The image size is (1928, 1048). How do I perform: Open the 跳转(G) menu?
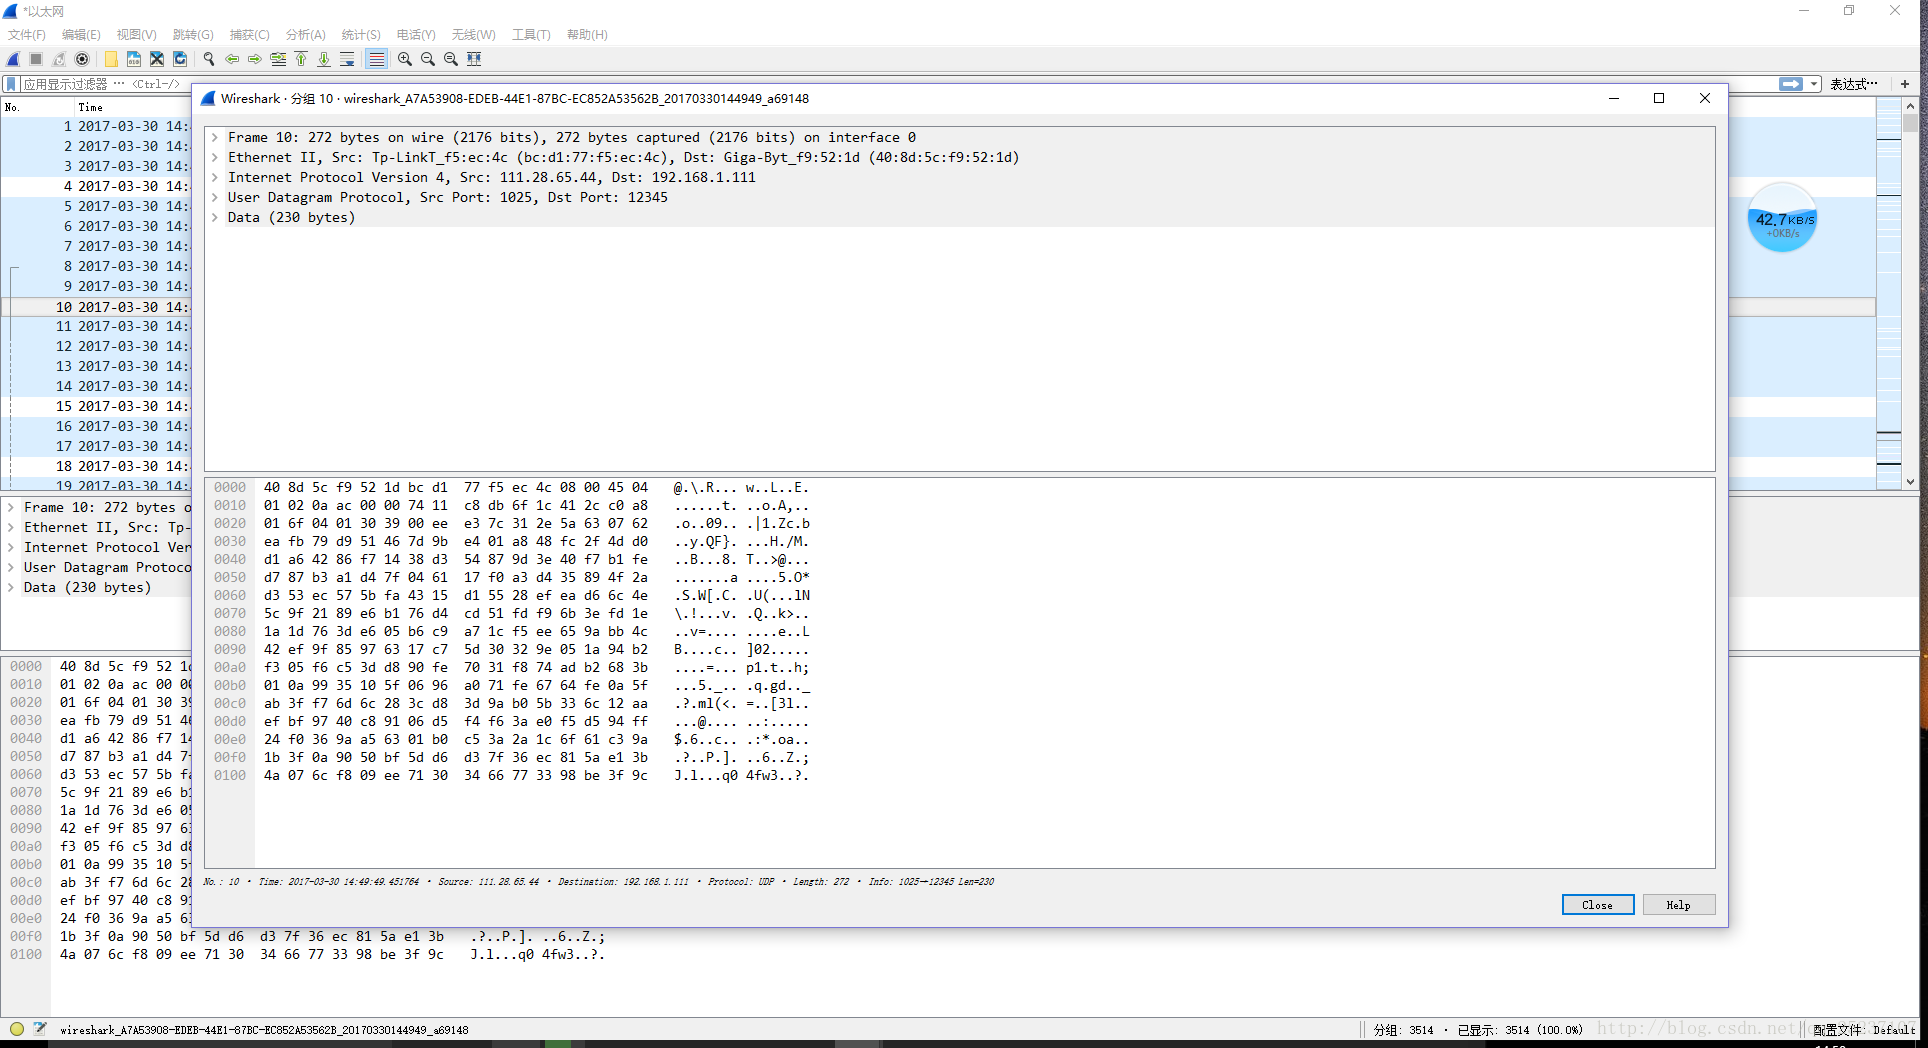[x=193, y=34]
